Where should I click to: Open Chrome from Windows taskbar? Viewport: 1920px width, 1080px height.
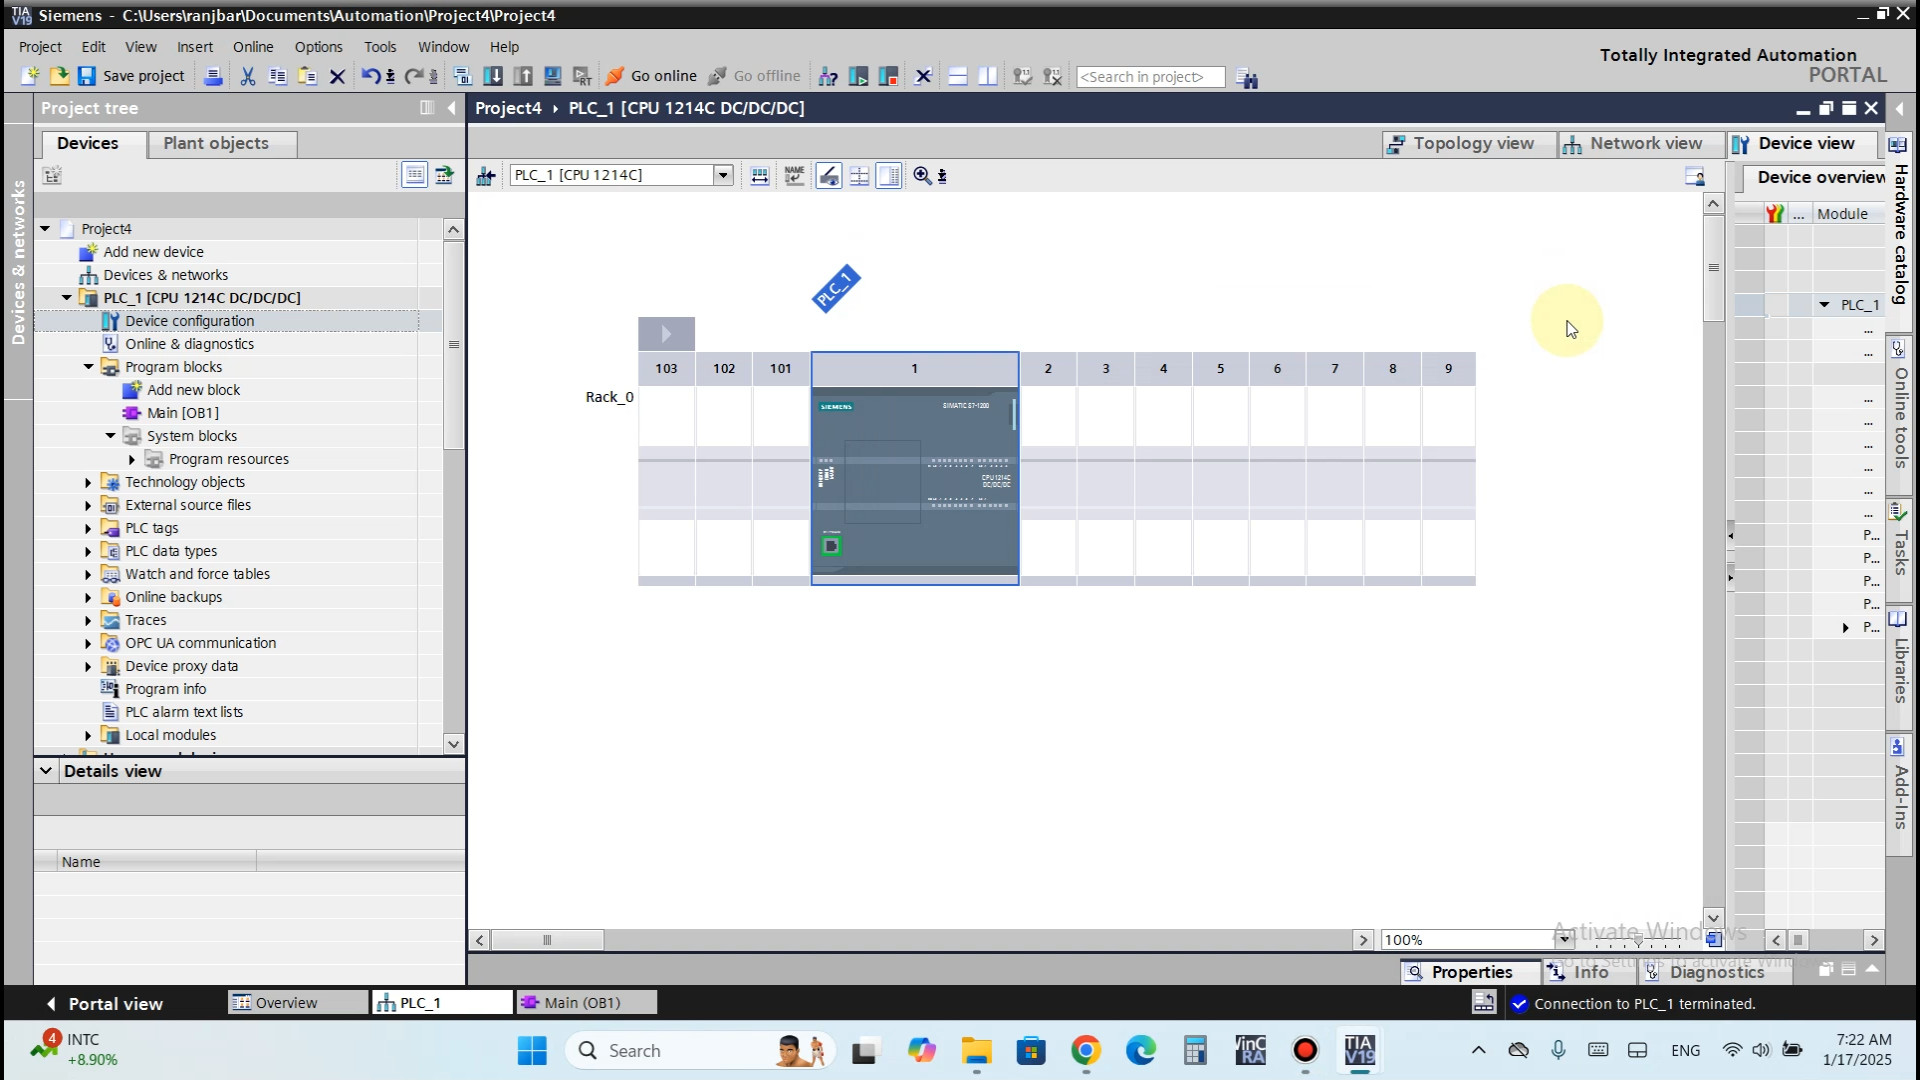(1086, 1051)
